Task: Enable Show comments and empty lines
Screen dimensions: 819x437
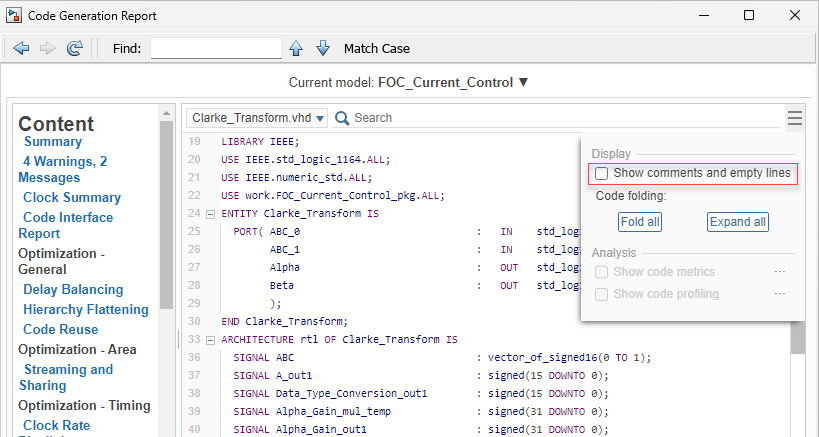Action: pos(602,174)
